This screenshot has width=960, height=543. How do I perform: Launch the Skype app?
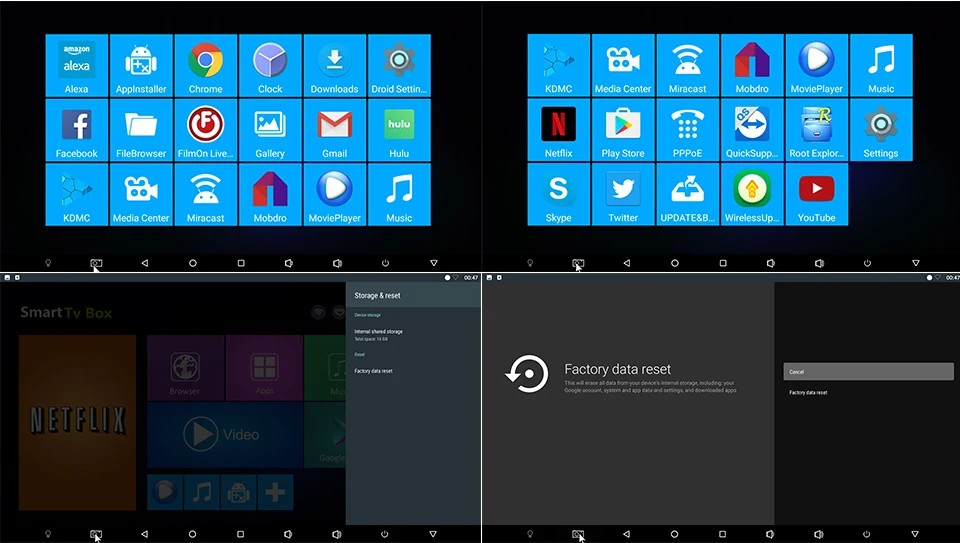click(x=558, y=195)
